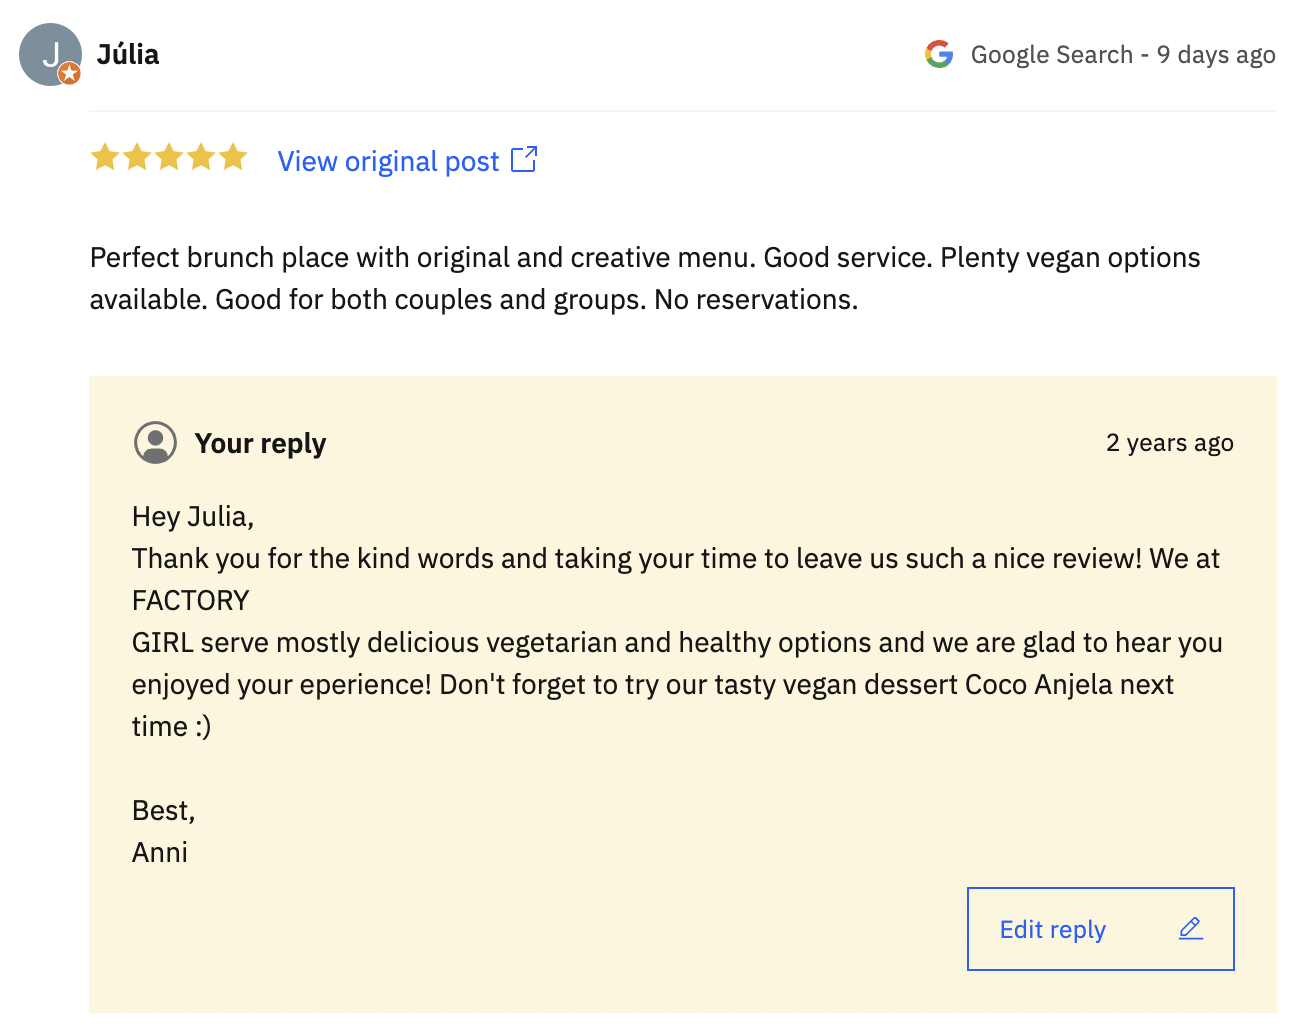The image size is (1304, 1036).
Task: Click the Anni signature in reply
Action: [x=160, y=852]
